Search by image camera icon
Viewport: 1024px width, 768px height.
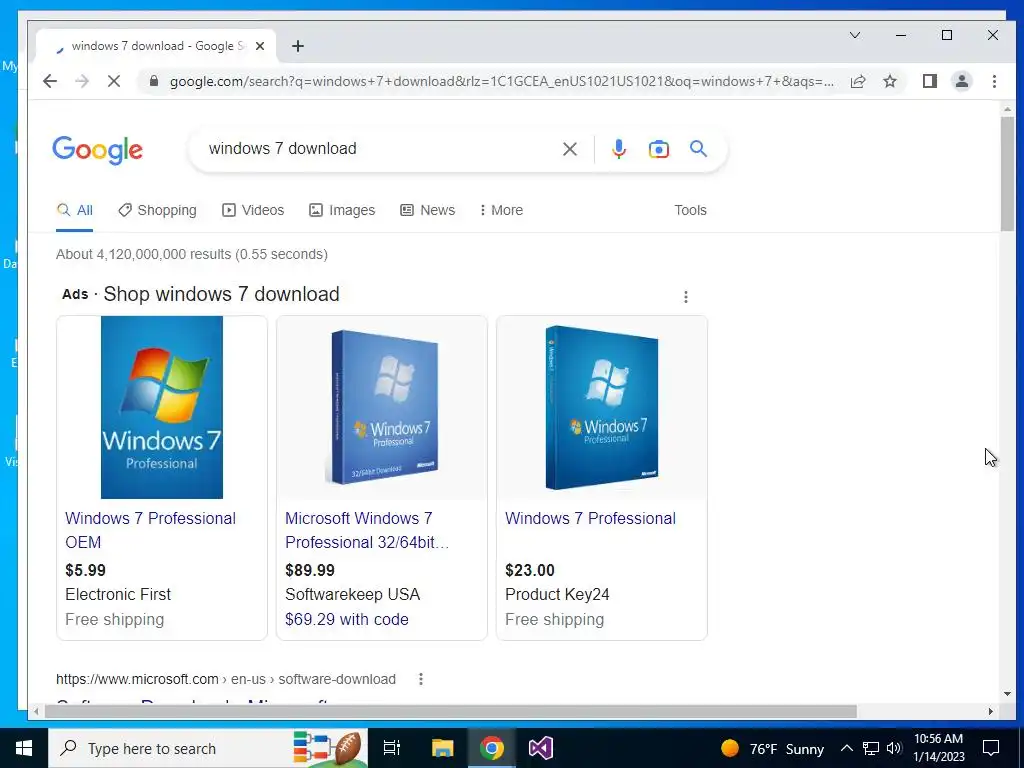pos(658,149)
